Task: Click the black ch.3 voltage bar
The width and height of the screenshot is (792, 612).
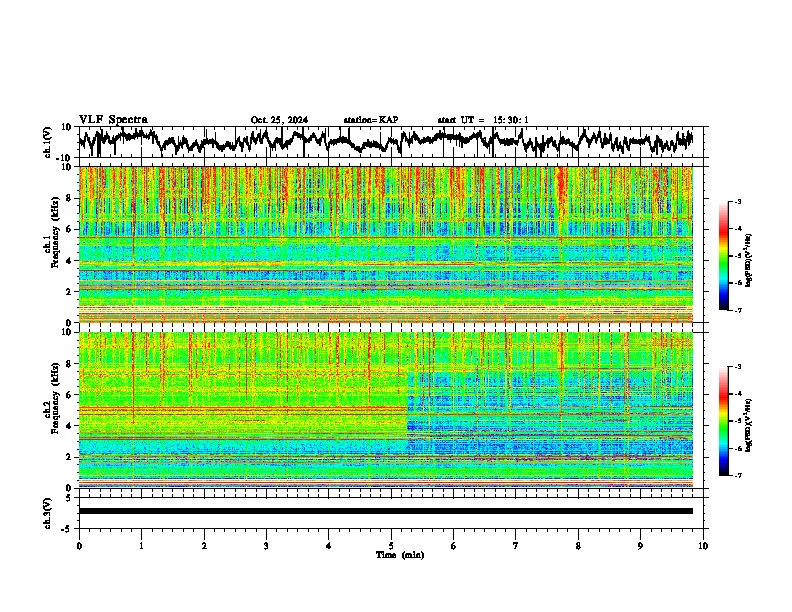Action: pos(386,511)
